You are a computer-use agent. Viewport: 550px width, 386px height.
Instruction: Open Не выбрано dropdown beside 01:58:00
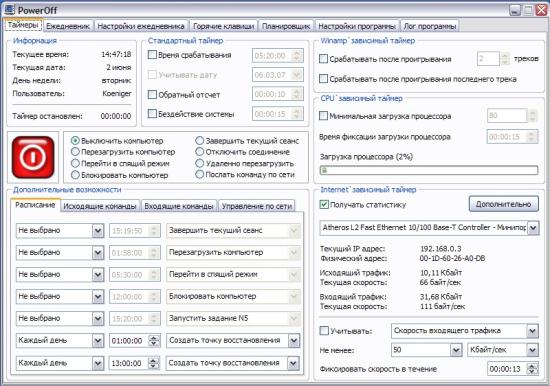[98, 253]
